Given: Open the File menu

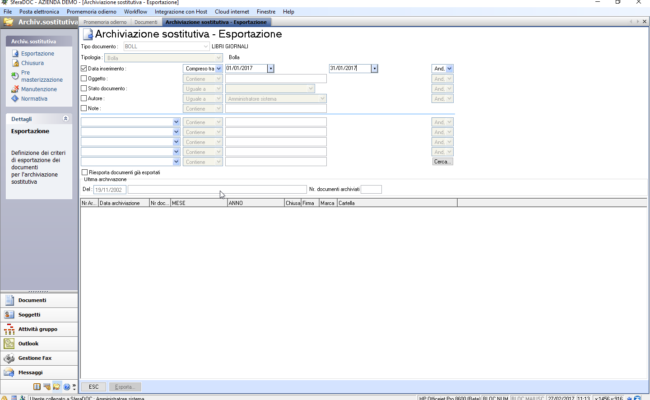Looking at the screenshot, I should pyautogui.click(x=7, y=12).
